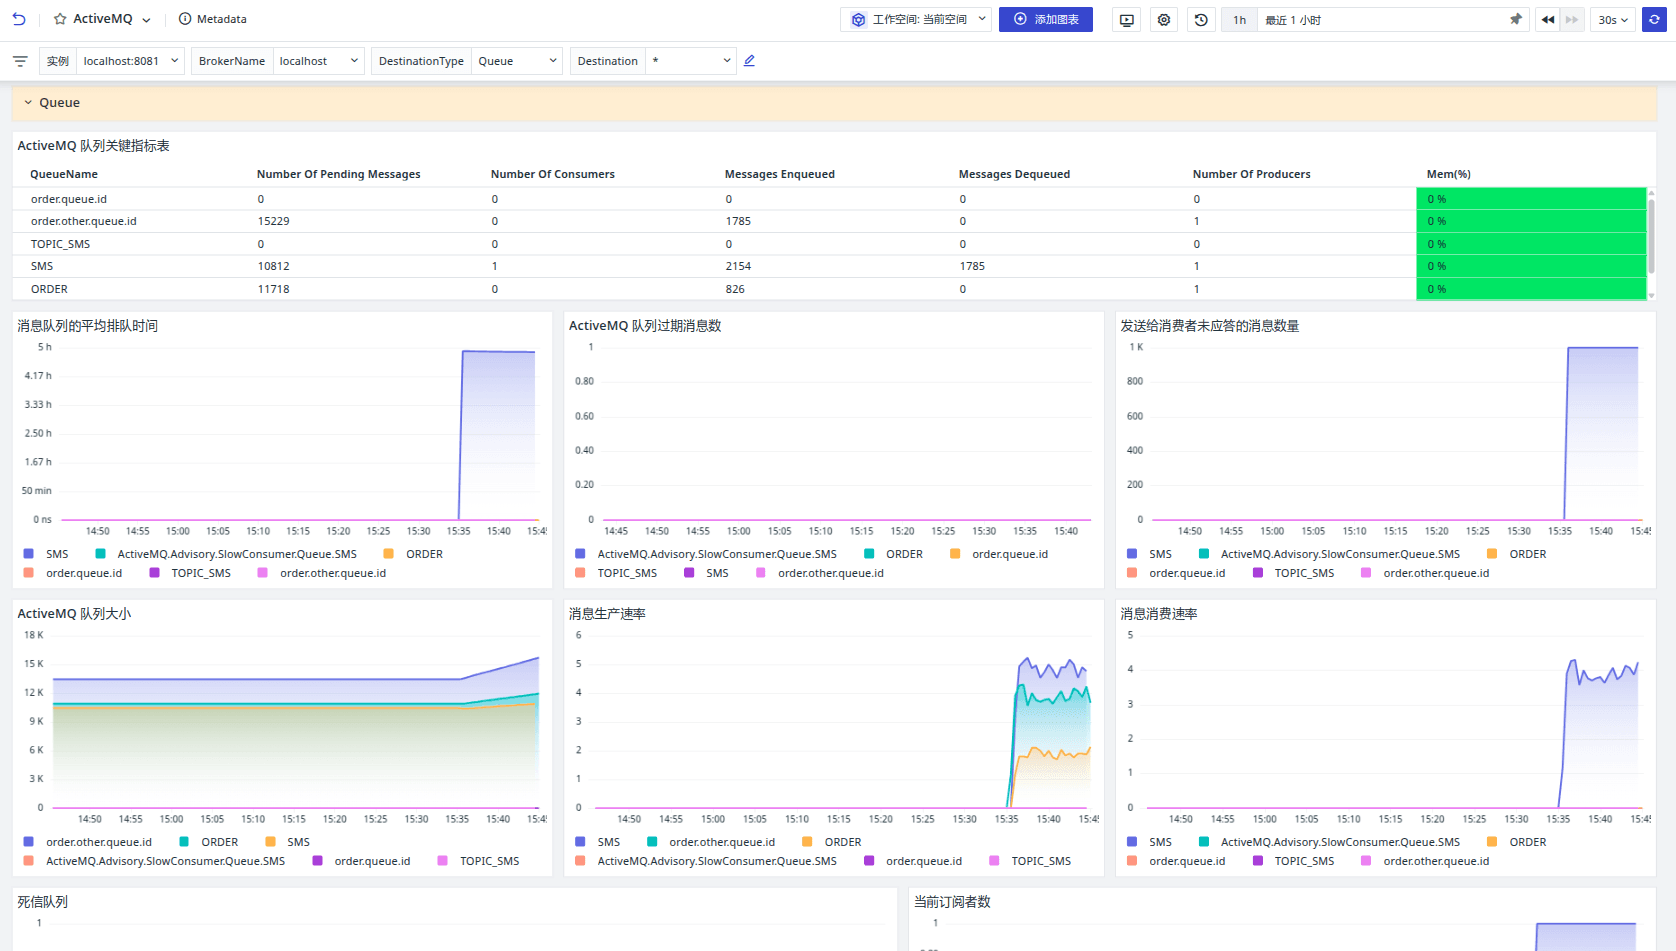
Task: Toggle order.other.queue.id legend in 未应答的消息数量 chart
Action: pos(1436,573)
